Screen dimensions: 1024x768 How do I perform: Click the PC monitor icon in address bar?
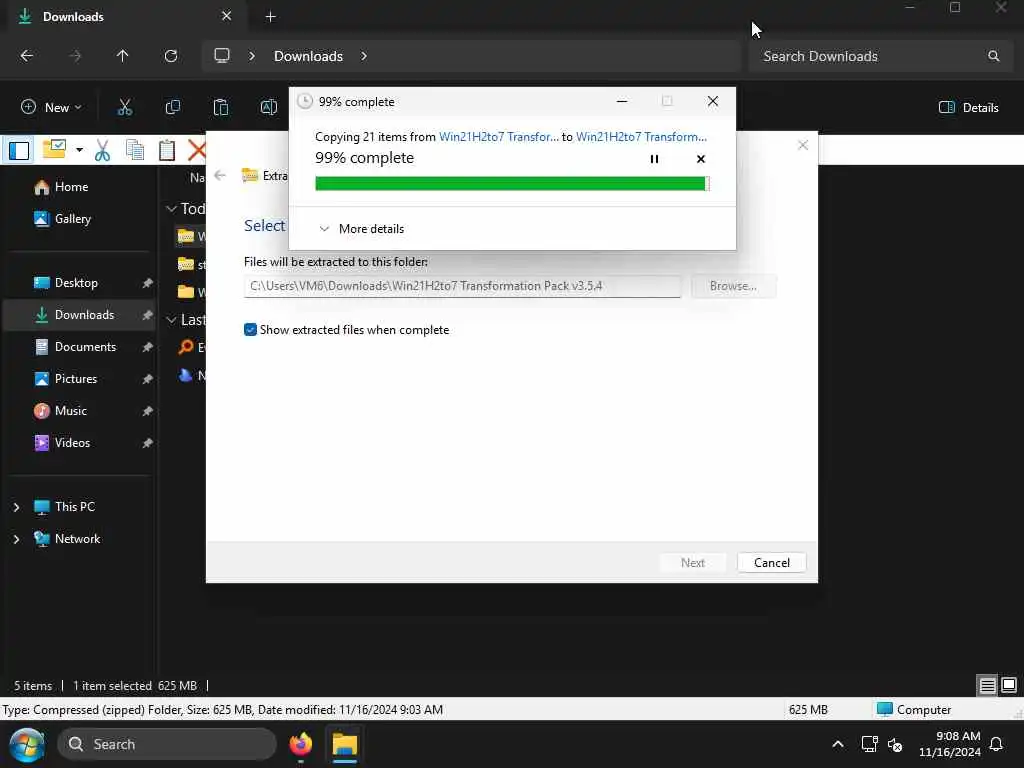tap(222, 56)
